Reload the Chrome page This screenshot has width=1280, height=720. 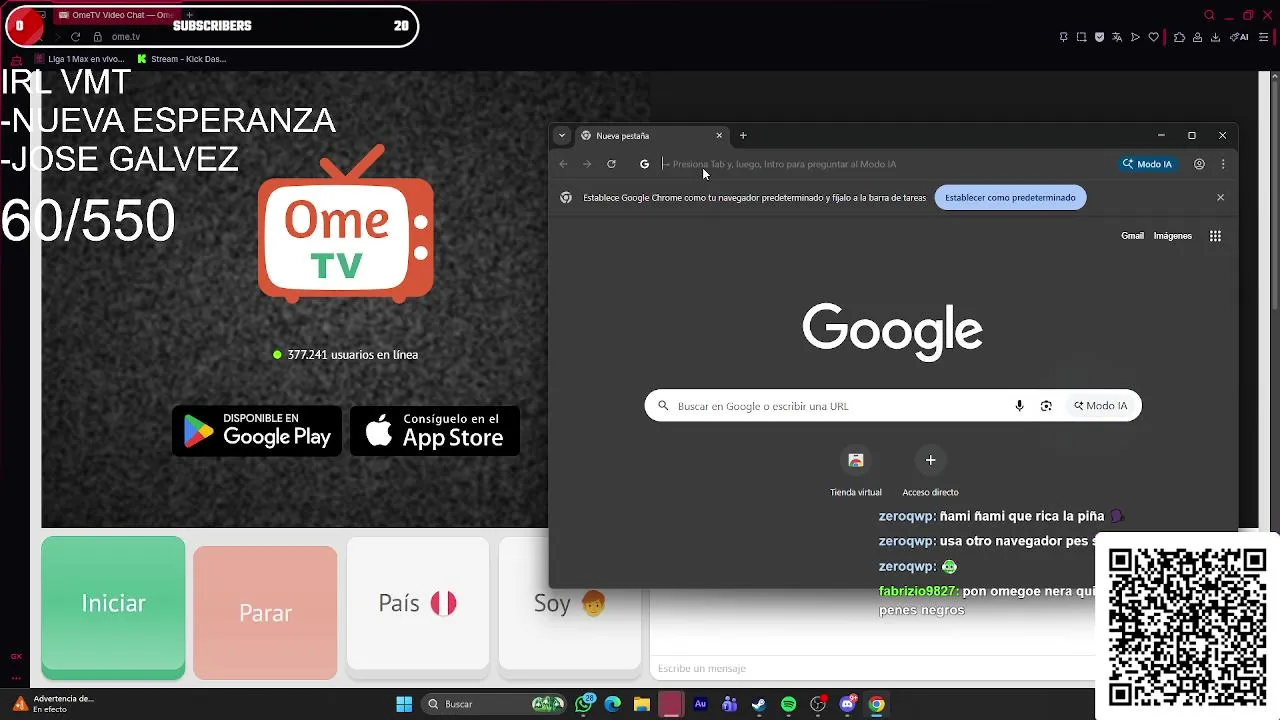tap(611, 164)
